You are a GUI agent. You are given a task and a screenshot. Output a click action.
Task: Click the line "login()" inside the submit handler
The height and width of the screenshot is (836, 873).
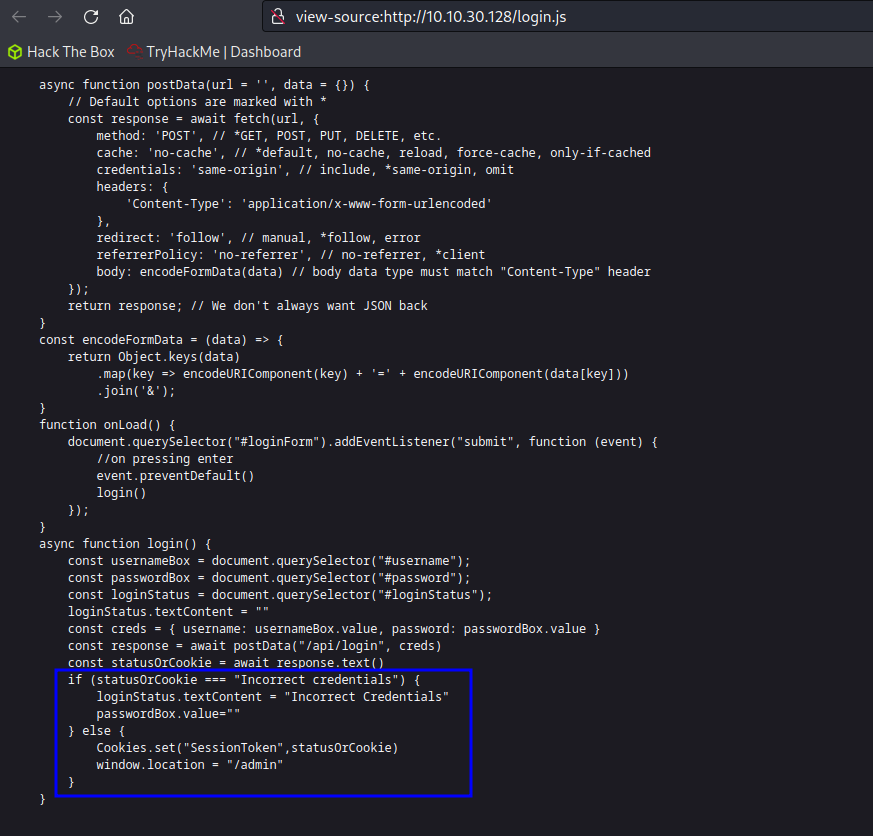[121, 493]
